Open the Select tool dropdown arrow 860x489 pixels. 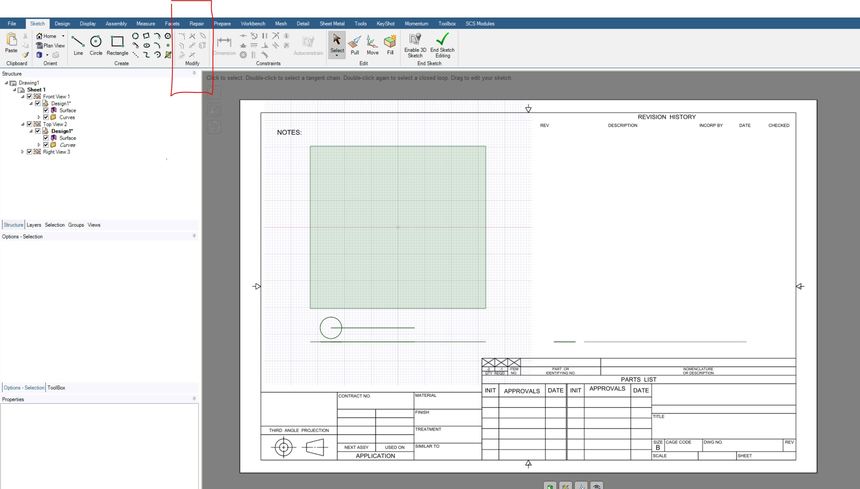[x=337, y=56]
